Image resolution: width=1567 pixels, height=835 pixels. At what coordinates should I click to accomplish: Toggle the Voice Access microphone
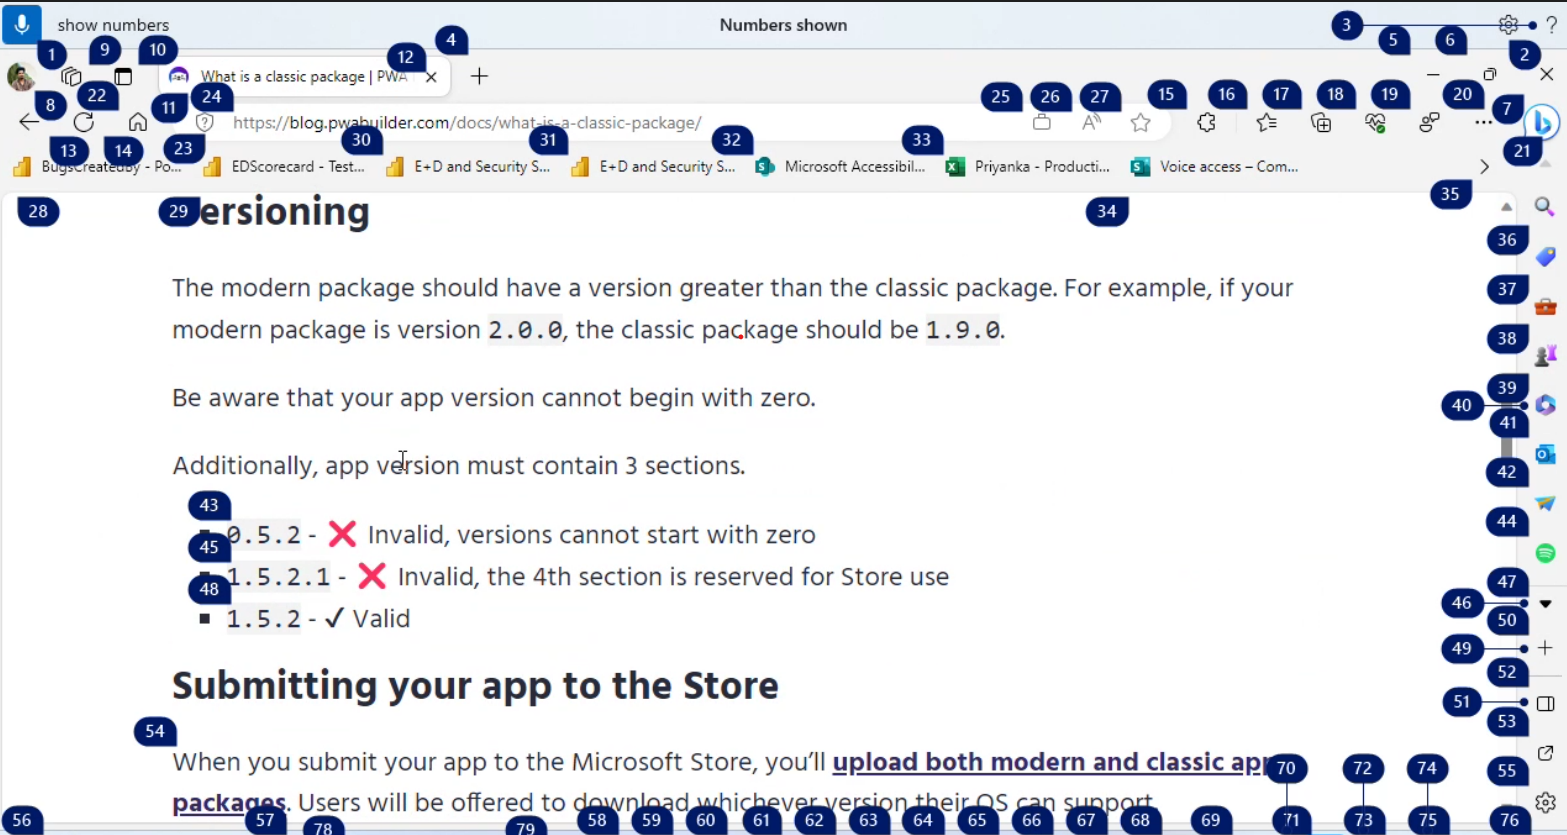pos(21,24)
